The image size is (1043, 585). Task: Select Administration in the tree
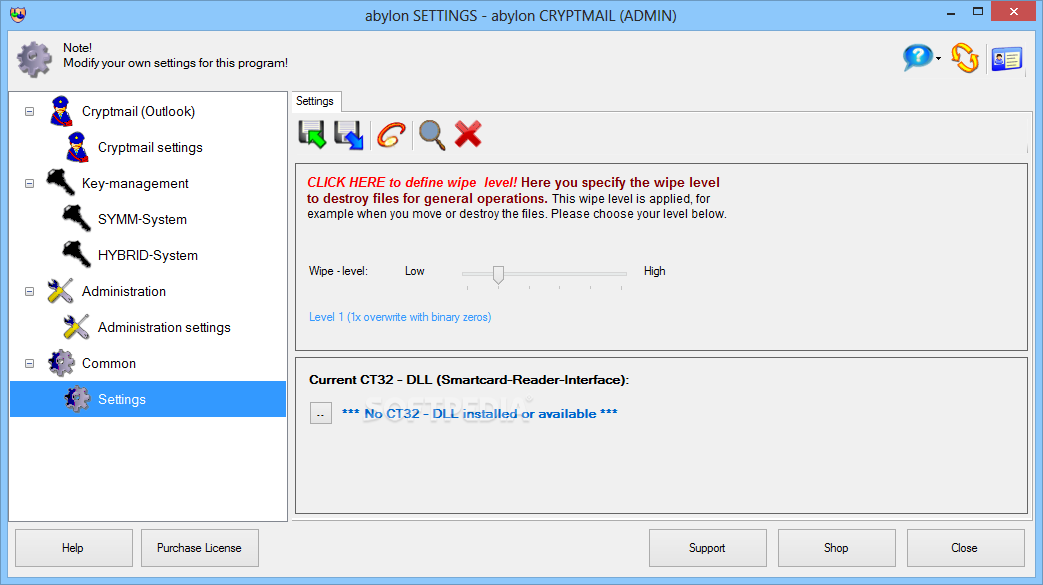point(124,292)
